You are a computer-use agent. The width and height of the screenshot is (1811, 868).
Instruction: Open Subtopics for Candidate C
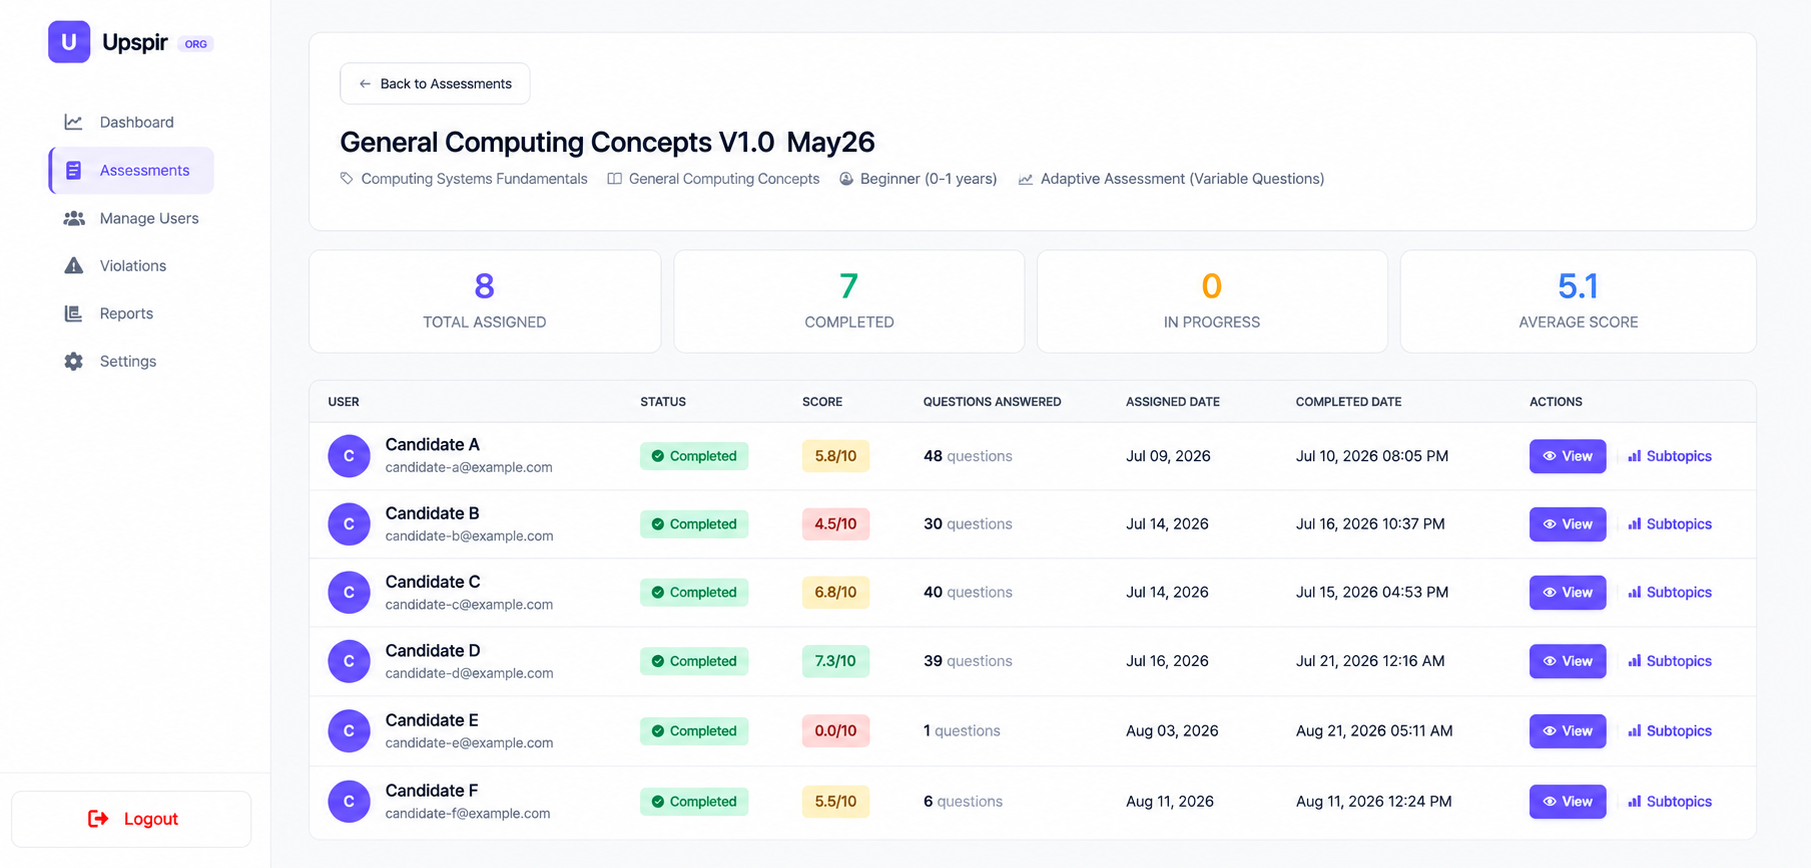1669,592
